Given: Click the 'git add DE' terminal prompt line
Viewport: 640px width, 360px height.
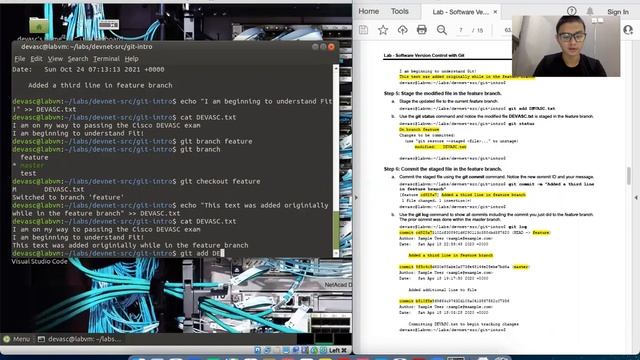Looking at the screenshot, I should (x=118, y=253).
